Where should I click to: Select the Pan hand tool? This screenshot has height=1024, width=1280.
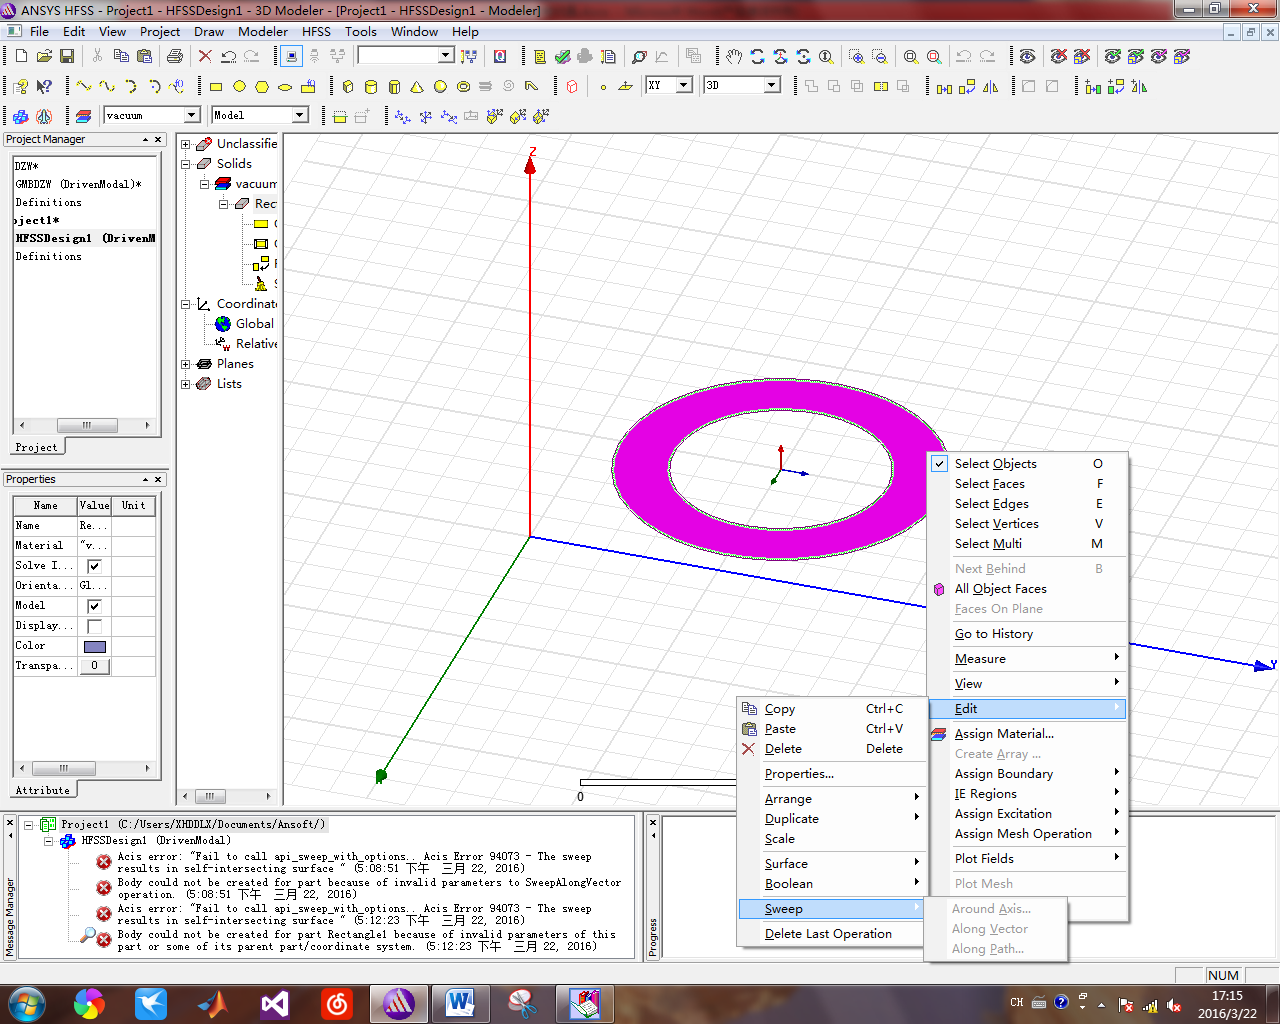point(734,56)
